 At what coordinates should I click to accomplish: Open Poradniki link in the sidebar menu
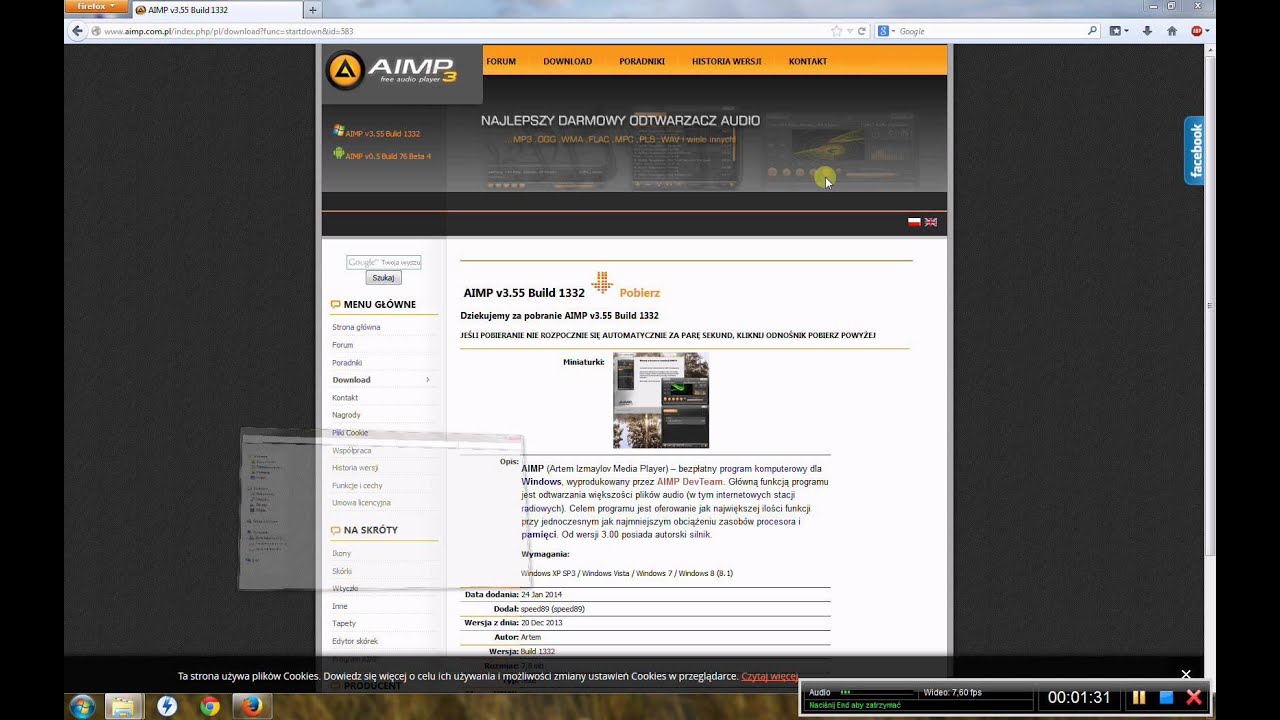[x=347, y=362]
